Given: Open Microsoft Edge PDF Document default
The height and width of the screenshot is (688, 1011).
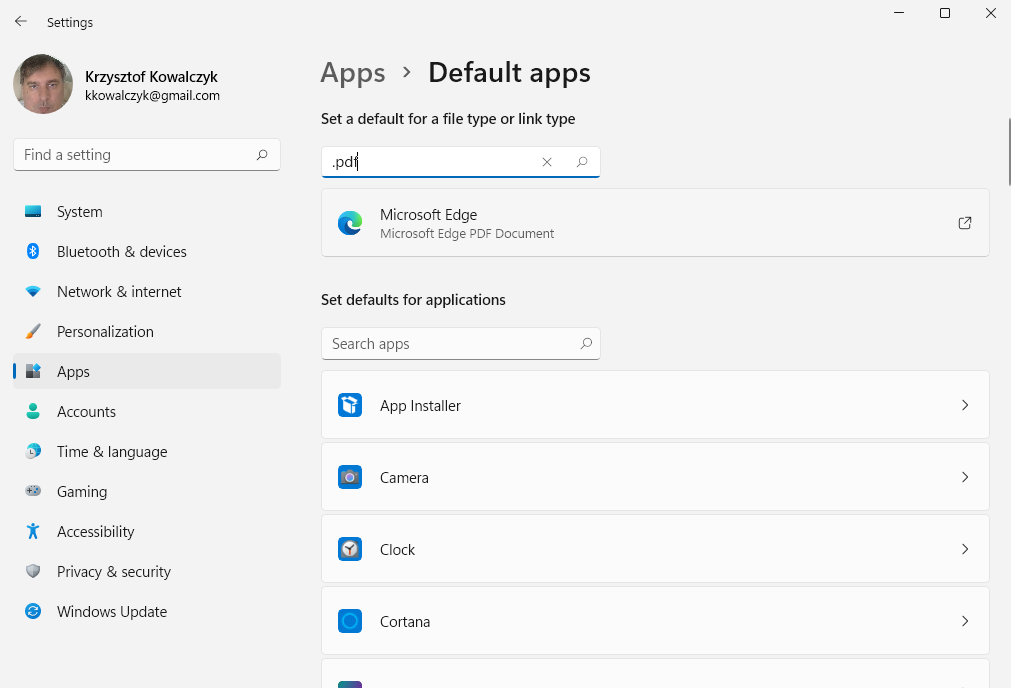Looking at the screenshot, I should 655,223.
